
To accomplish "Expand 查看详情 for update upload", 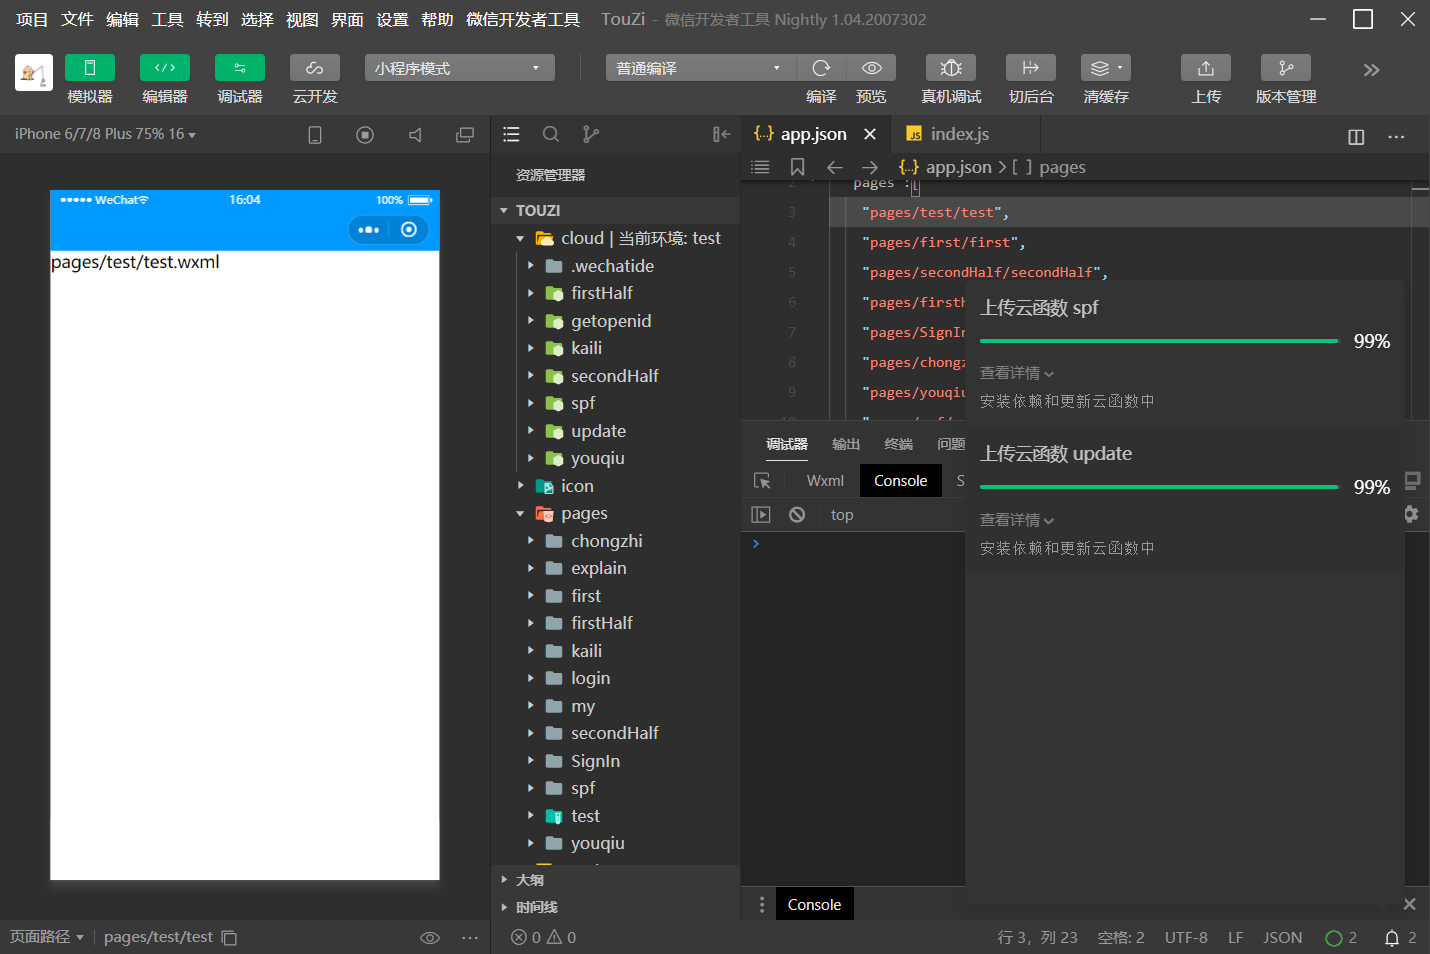I will pyautogui.click(x=1017, y=520).
